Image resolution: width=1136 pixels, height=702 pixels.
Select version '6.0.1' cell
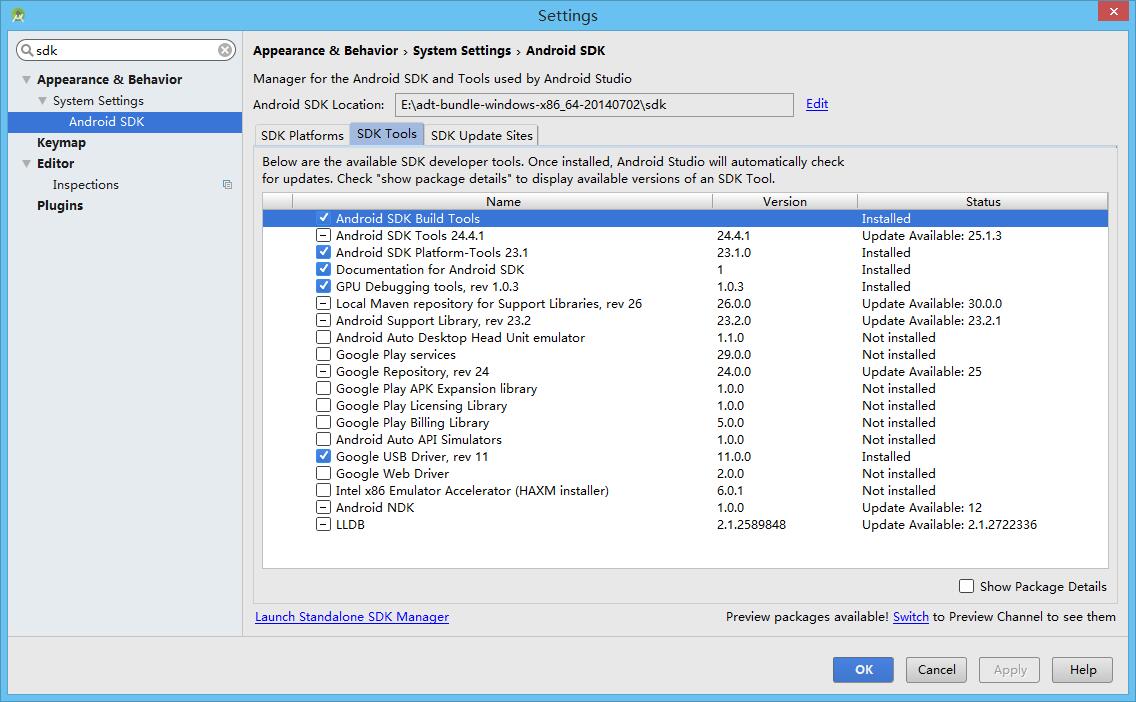tap(730, 490)
